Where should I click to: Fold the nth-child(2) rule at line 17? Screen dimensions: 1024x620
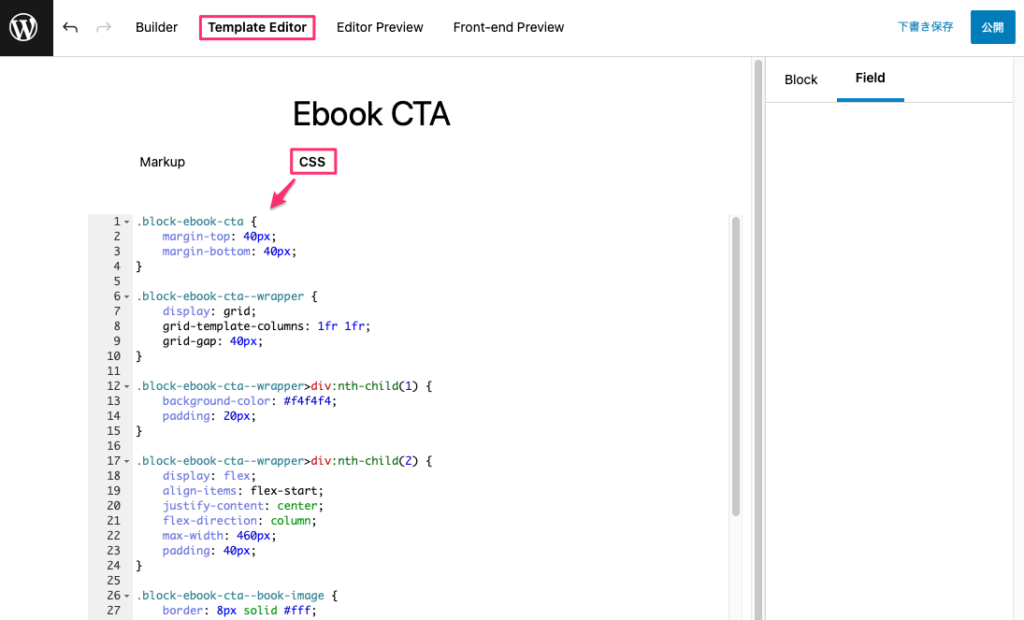coord(127,461)
